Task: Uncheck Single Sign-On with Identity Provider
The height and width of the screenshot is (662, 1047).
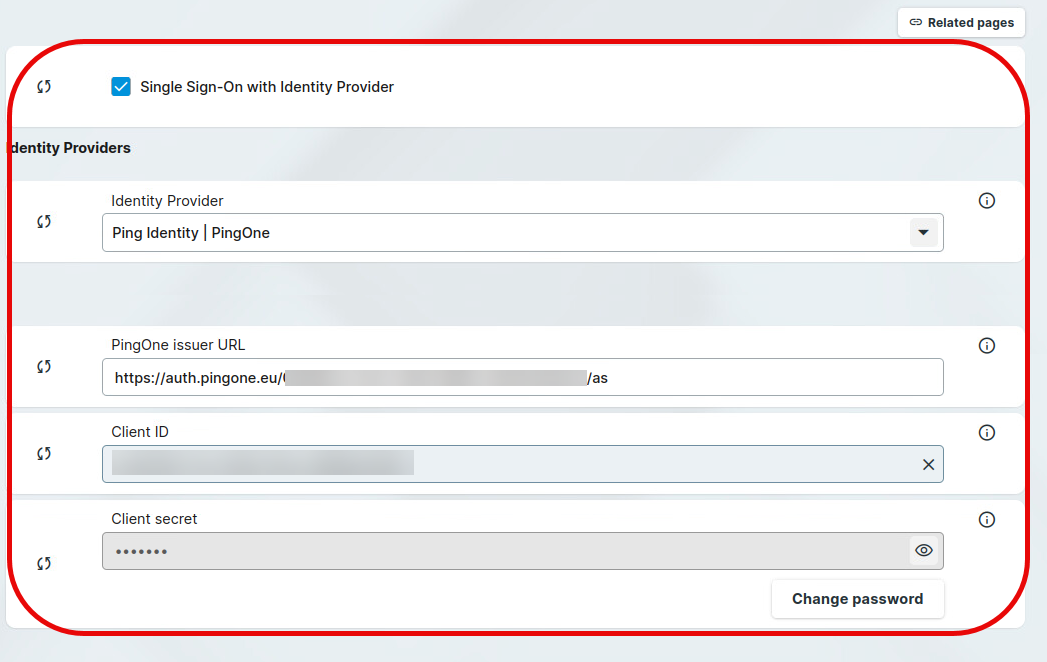Action: tap(121, 87)
